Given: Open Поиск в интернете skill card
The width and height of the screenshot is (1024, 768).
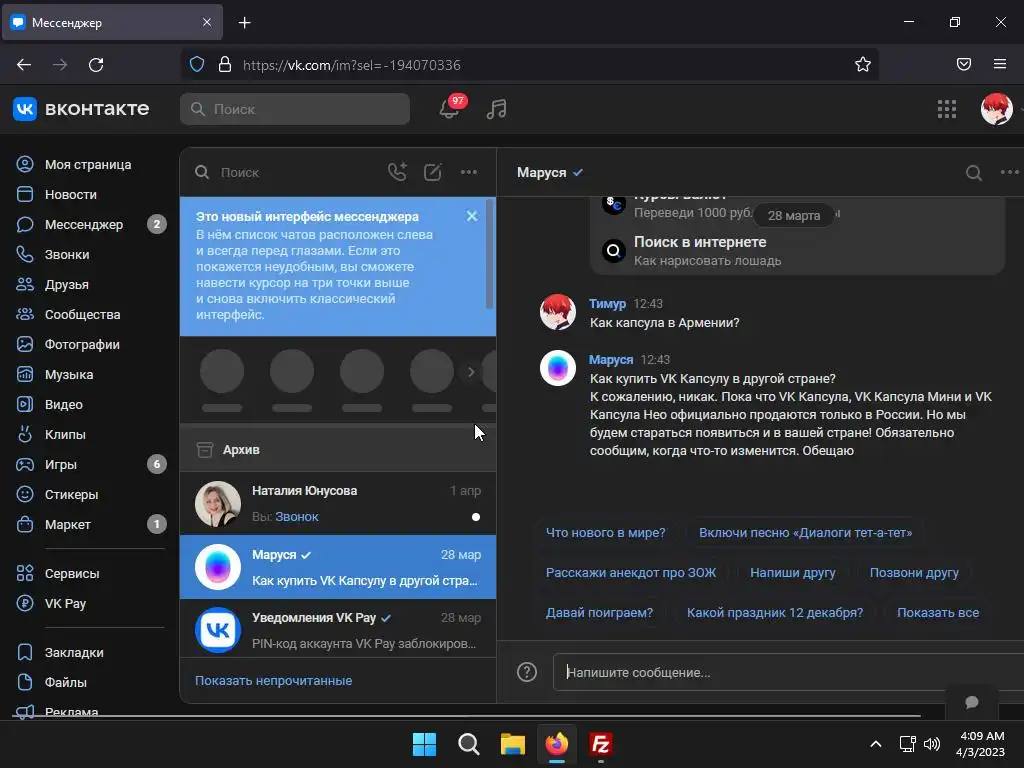Looking at the screenshot, I should 797,251.
